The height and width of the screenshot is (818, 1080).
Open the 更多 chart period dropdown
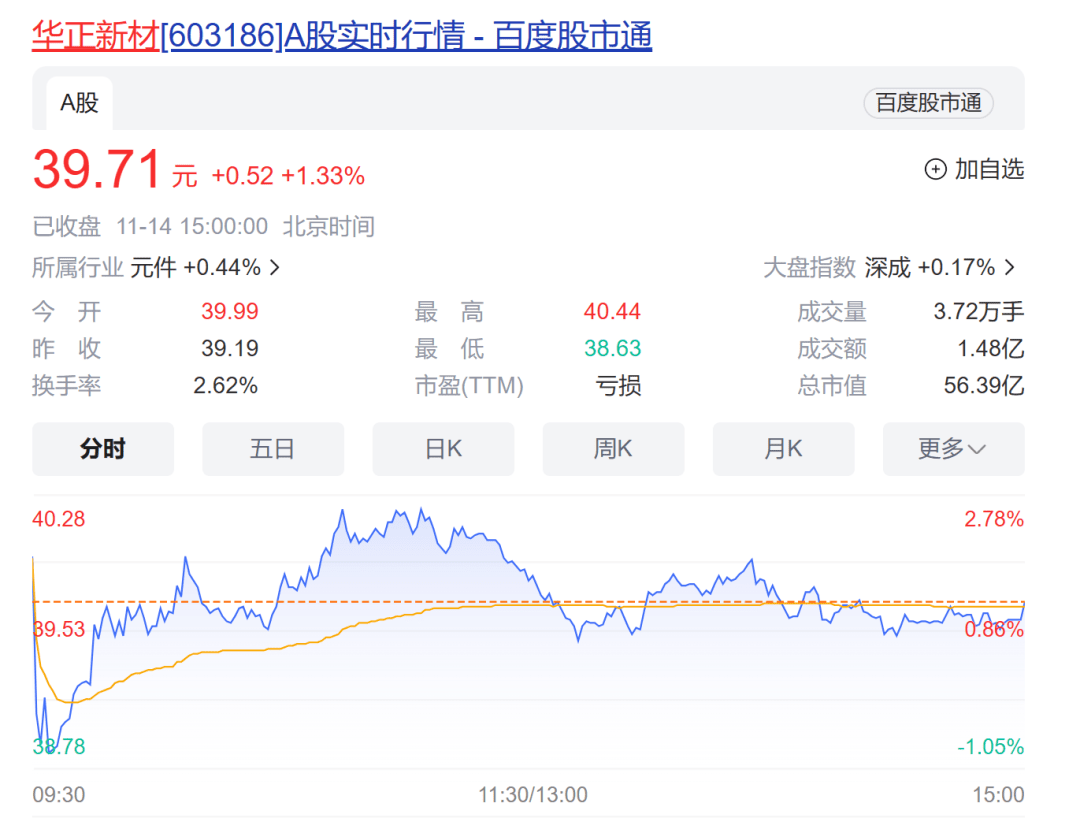(x=953, y=449)
